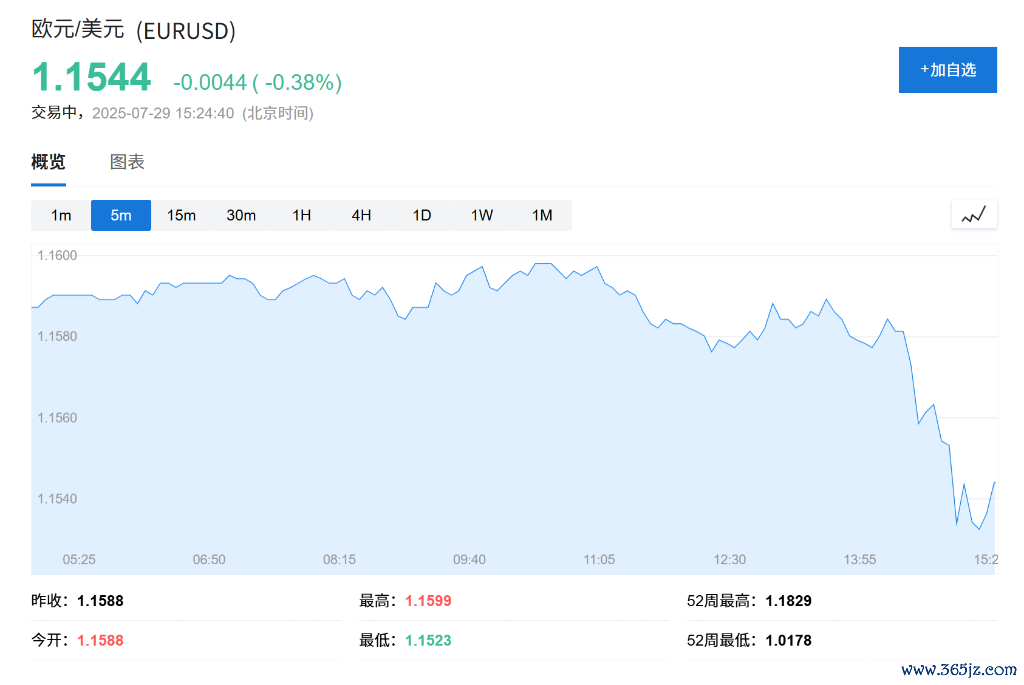1024x685 pixels.
Task: Select the 5m interval
Action: [x=121, y=215]
